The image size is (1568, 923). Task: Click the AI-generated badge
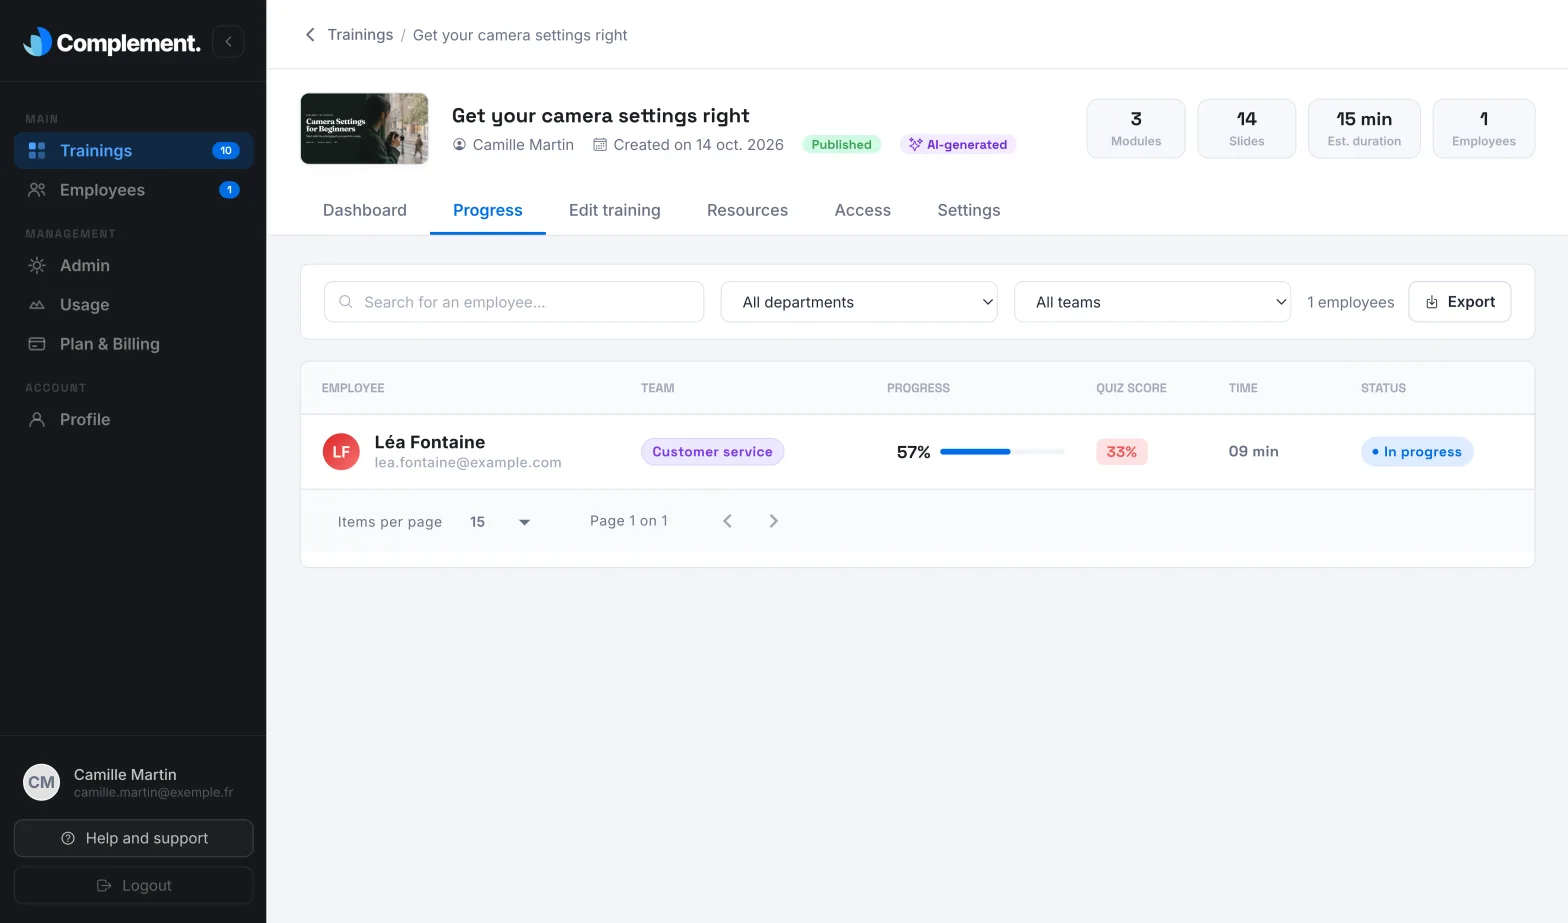tap(958, 145)
